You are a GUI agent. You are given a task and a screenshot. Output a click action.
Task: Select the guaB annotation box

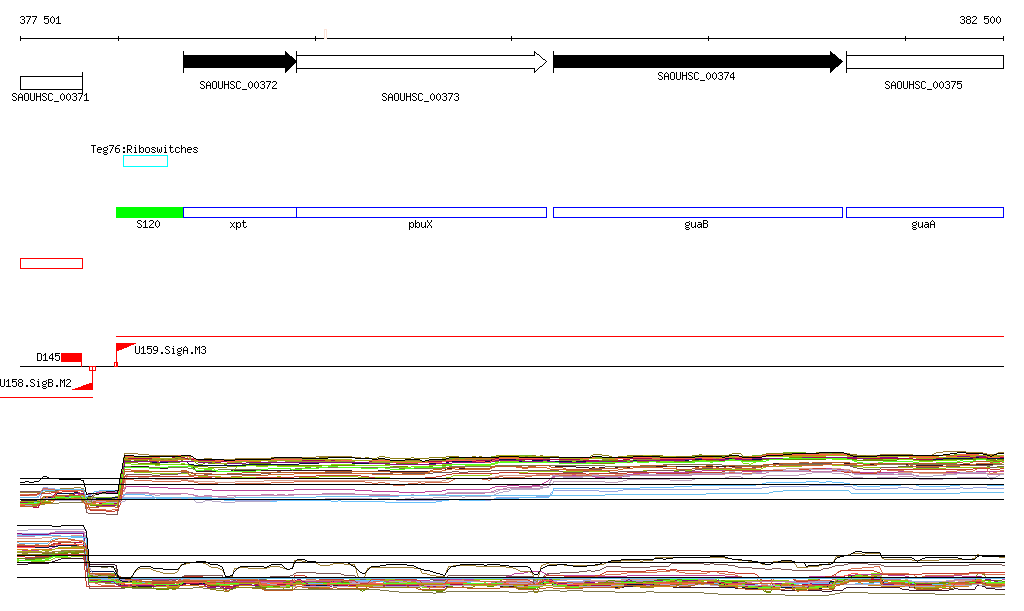pos(697,212)
